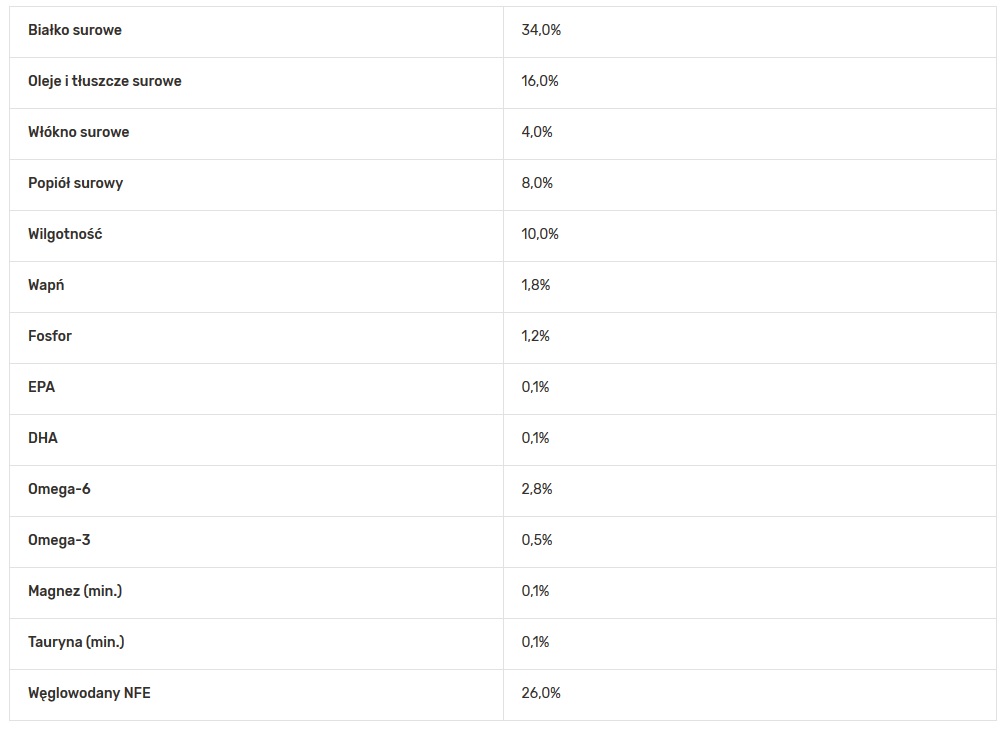The width and height of the screenshot is (1007, 729).
Task: Click the Wapń row label
Action: [46, 285]
